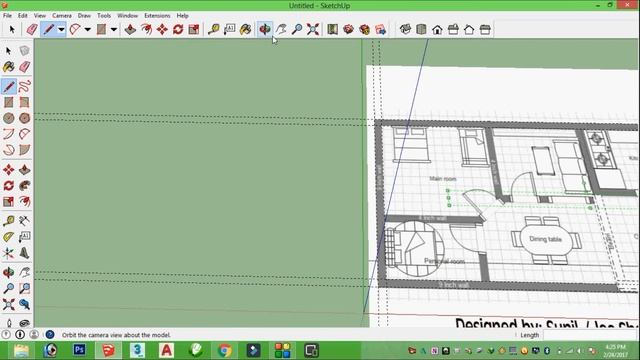Select the Rectangle shape tool in top toolbar
The width and height of the screenshot is (640, 360).
[x=101, y=29]
